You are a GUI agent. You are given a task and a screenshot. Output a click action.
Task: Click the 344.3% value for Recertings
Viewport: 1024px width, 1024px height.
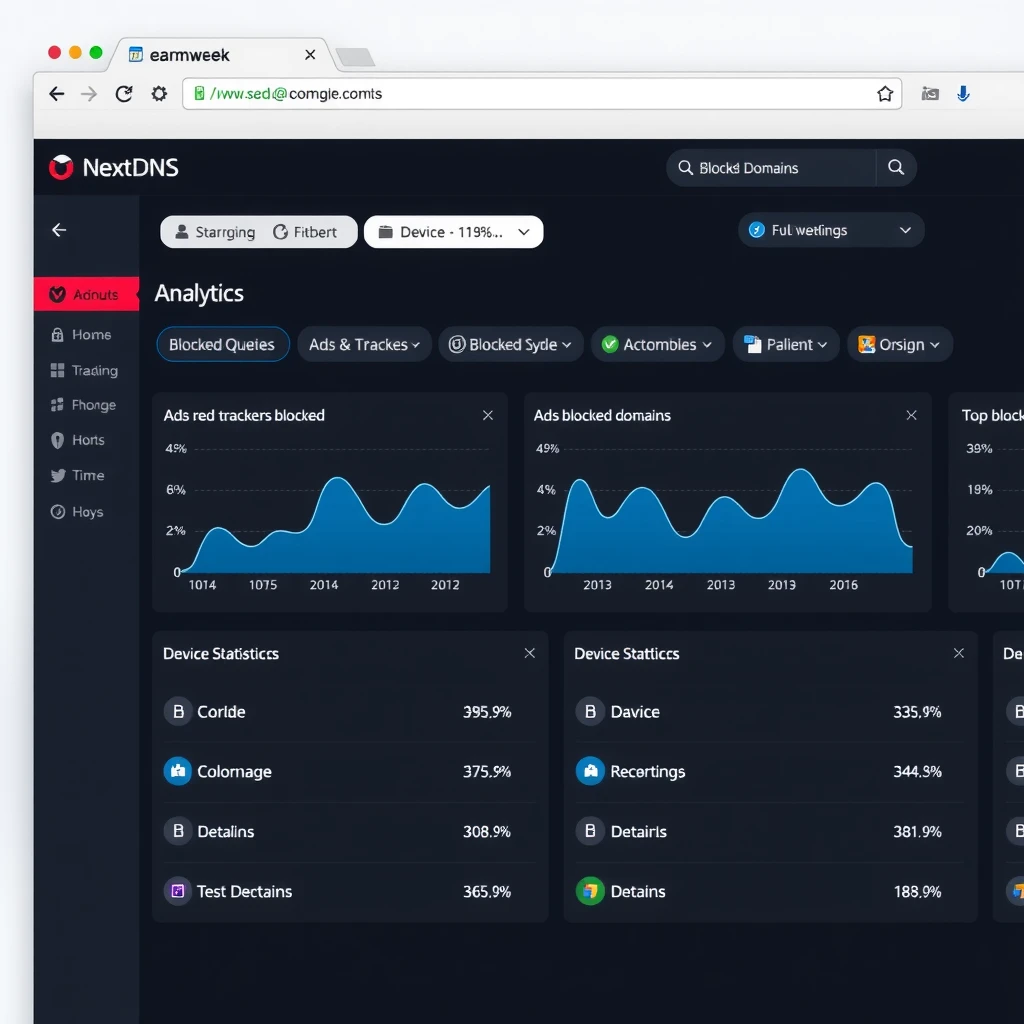click(x=918, y=772)
